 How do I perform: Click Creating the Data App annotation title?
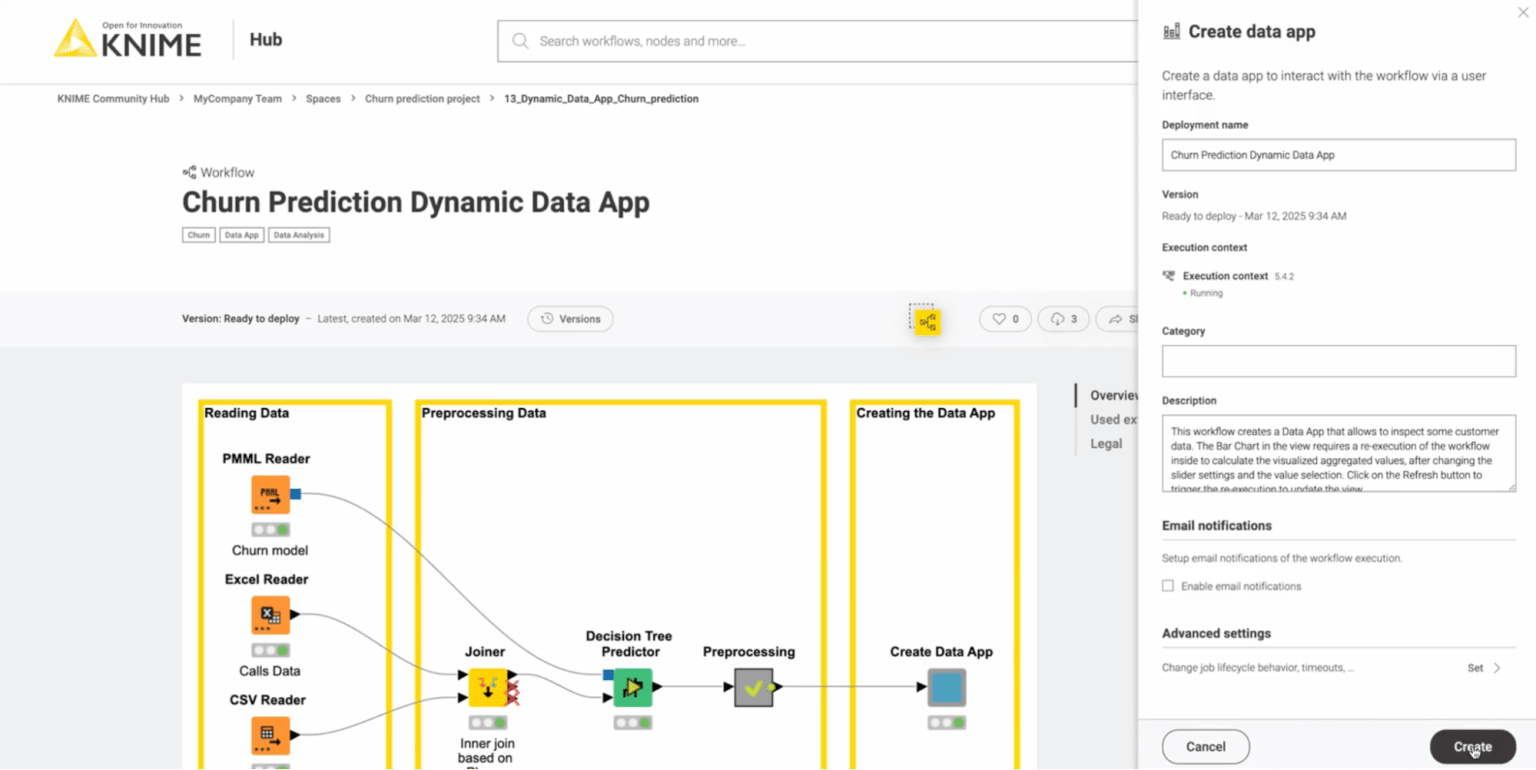coord(925,413)
